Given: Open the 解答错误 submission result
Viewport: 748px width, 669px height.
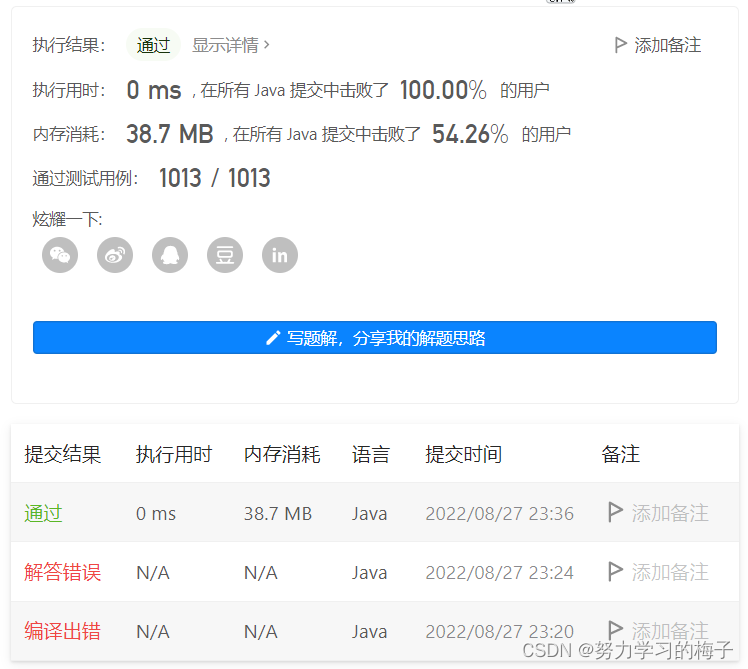Looking at the screenshot, I should [62, 572].
